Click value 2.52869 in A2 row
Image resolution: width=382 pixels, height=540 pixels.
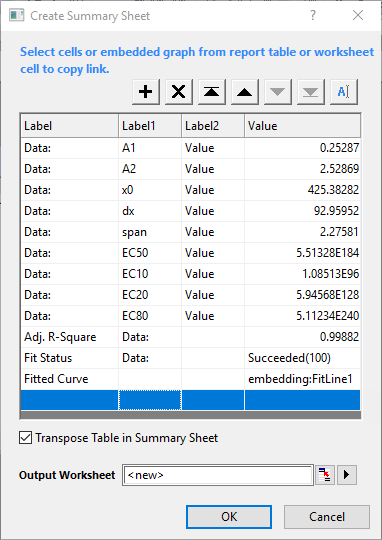pos(302,169)
